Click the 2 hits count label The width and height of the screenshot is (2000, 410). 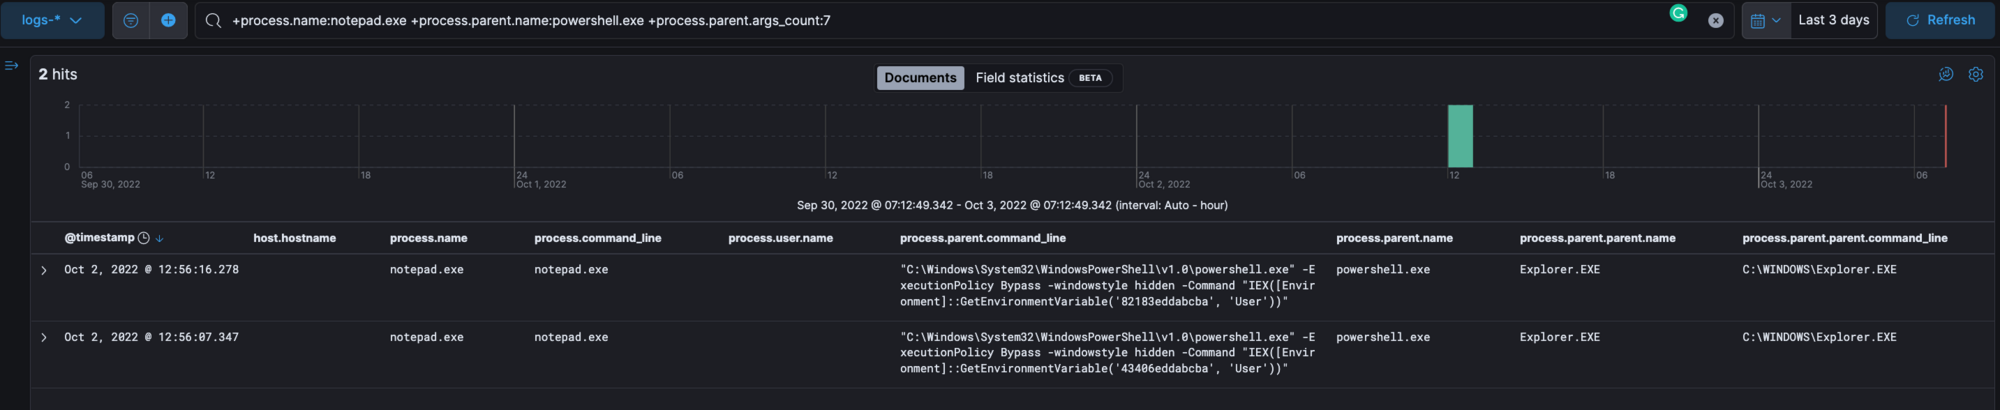(58, 74)
